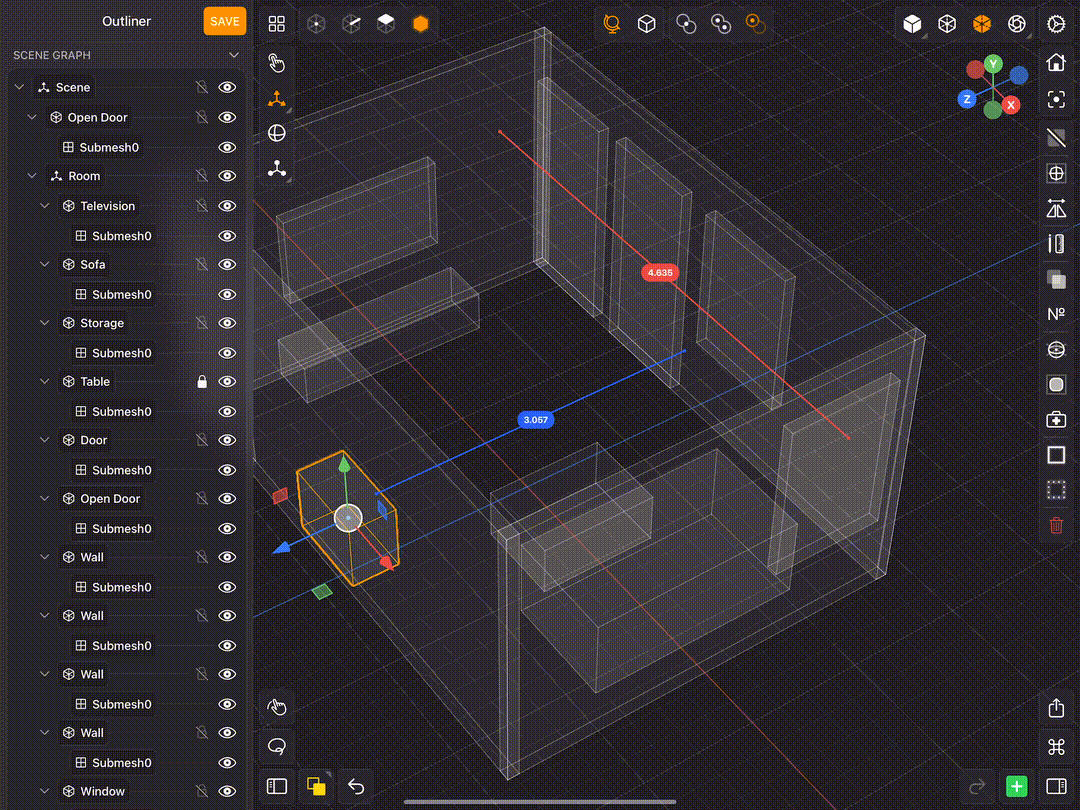Click the red 4.635 measurement label
Screen dimensions: 1080x810
click(x=660, y=273)
